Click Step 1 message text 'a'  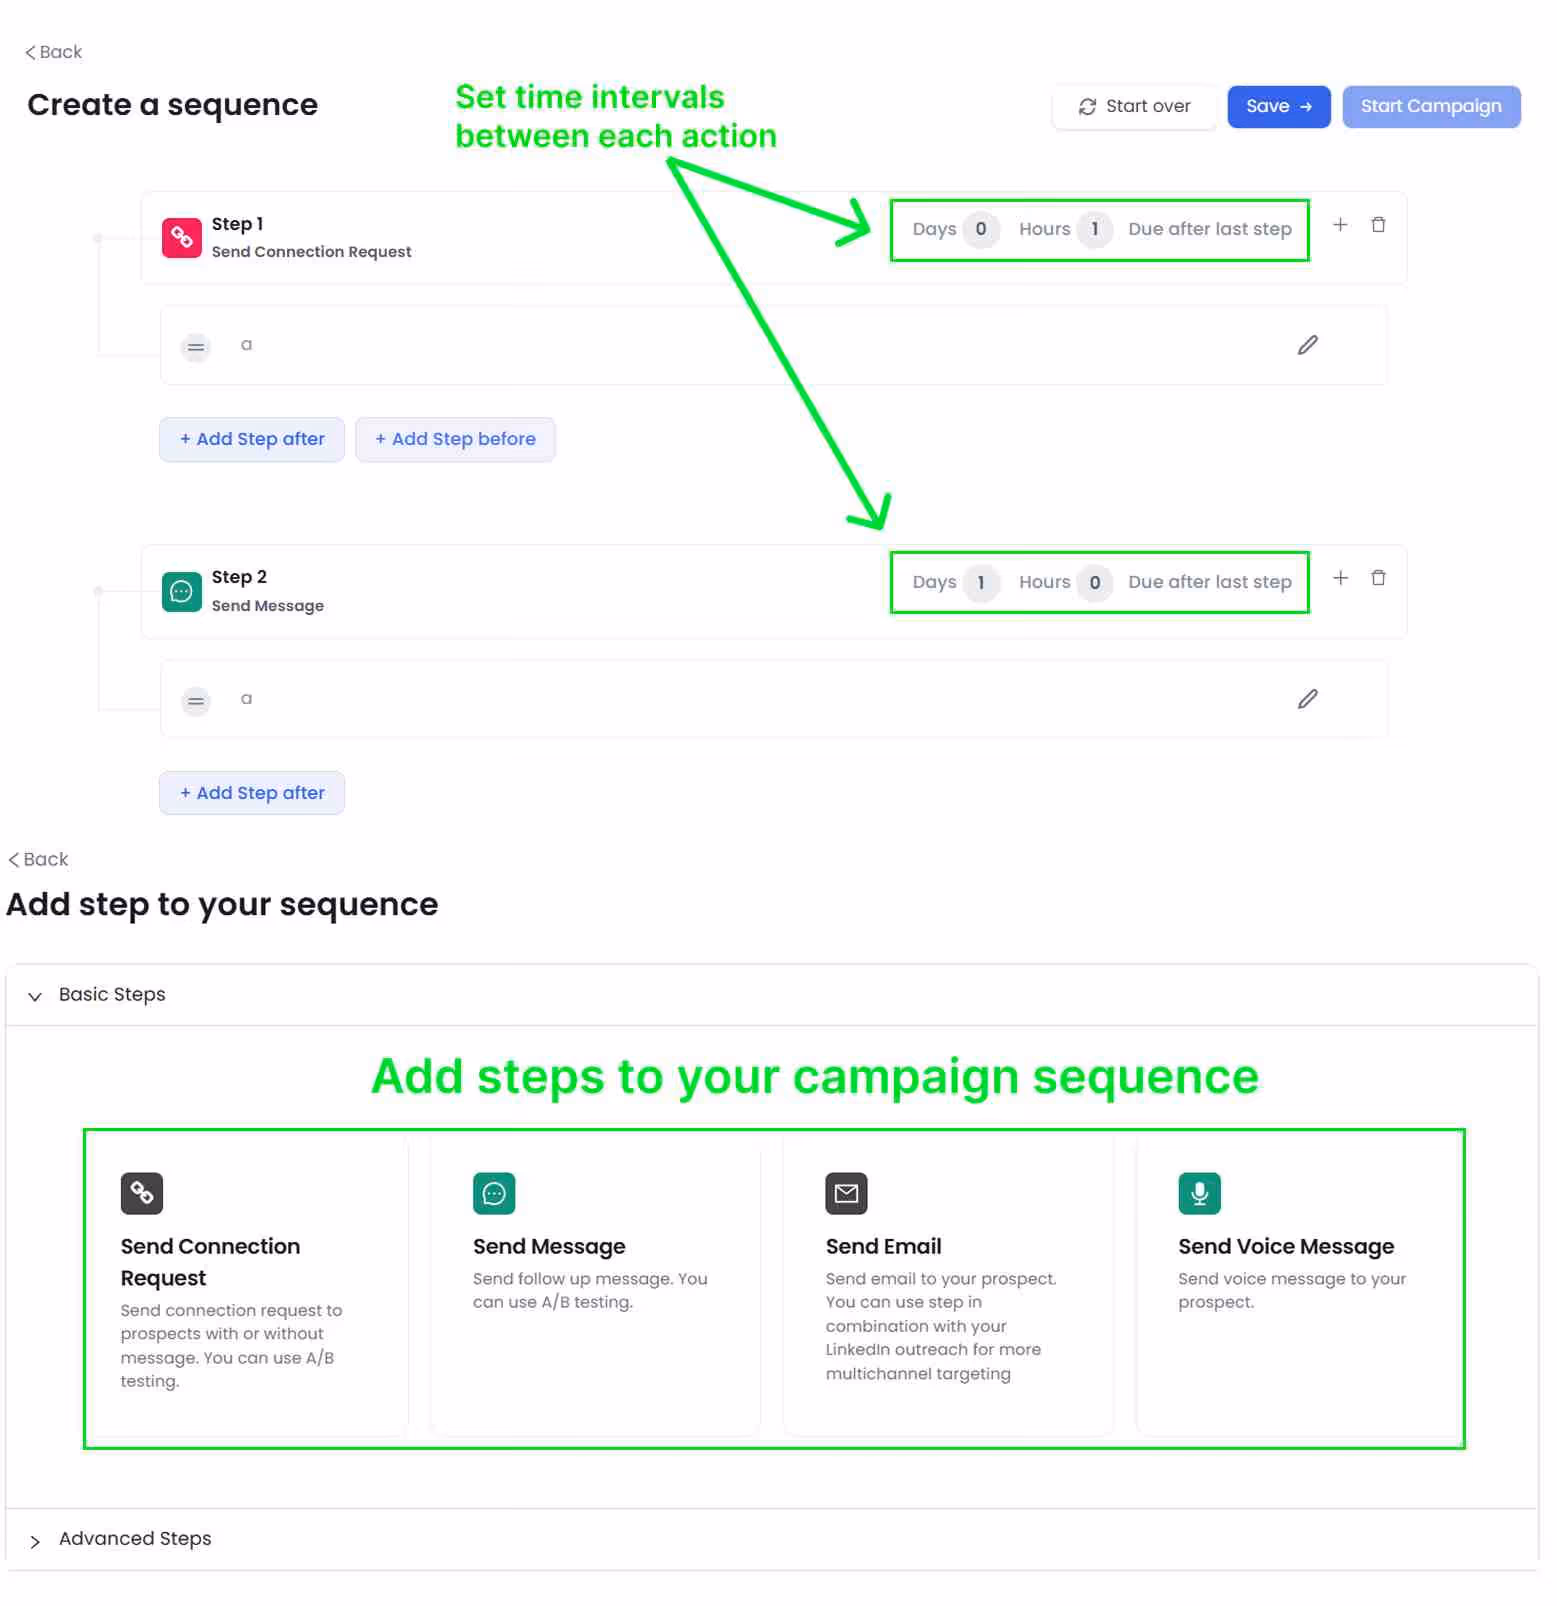(x=246, y=345)
